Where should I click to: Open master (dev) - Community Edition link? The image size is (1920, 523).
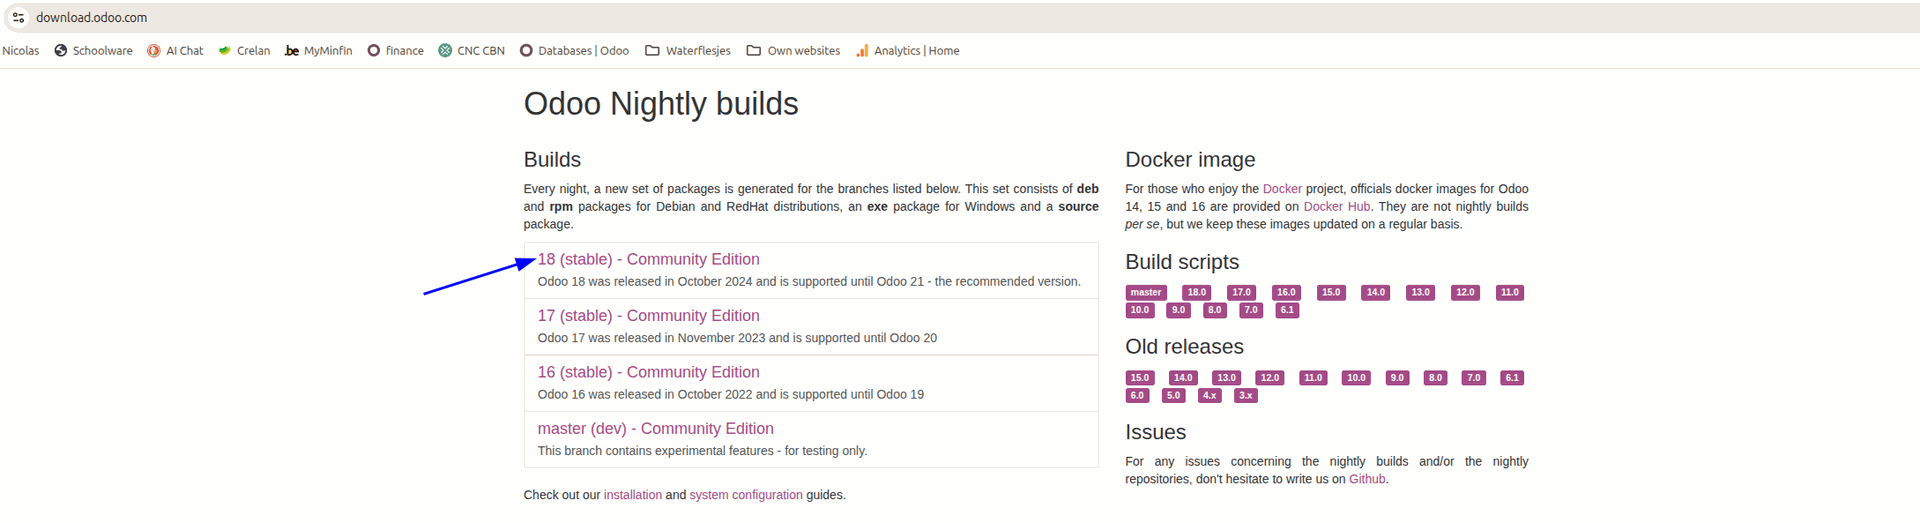(655, 428)
